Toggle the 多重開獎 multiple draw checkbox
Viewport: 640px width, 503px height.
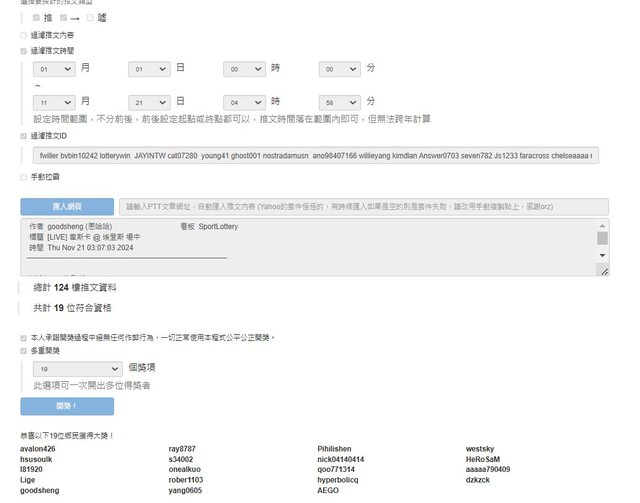click(x=24, y=351)
